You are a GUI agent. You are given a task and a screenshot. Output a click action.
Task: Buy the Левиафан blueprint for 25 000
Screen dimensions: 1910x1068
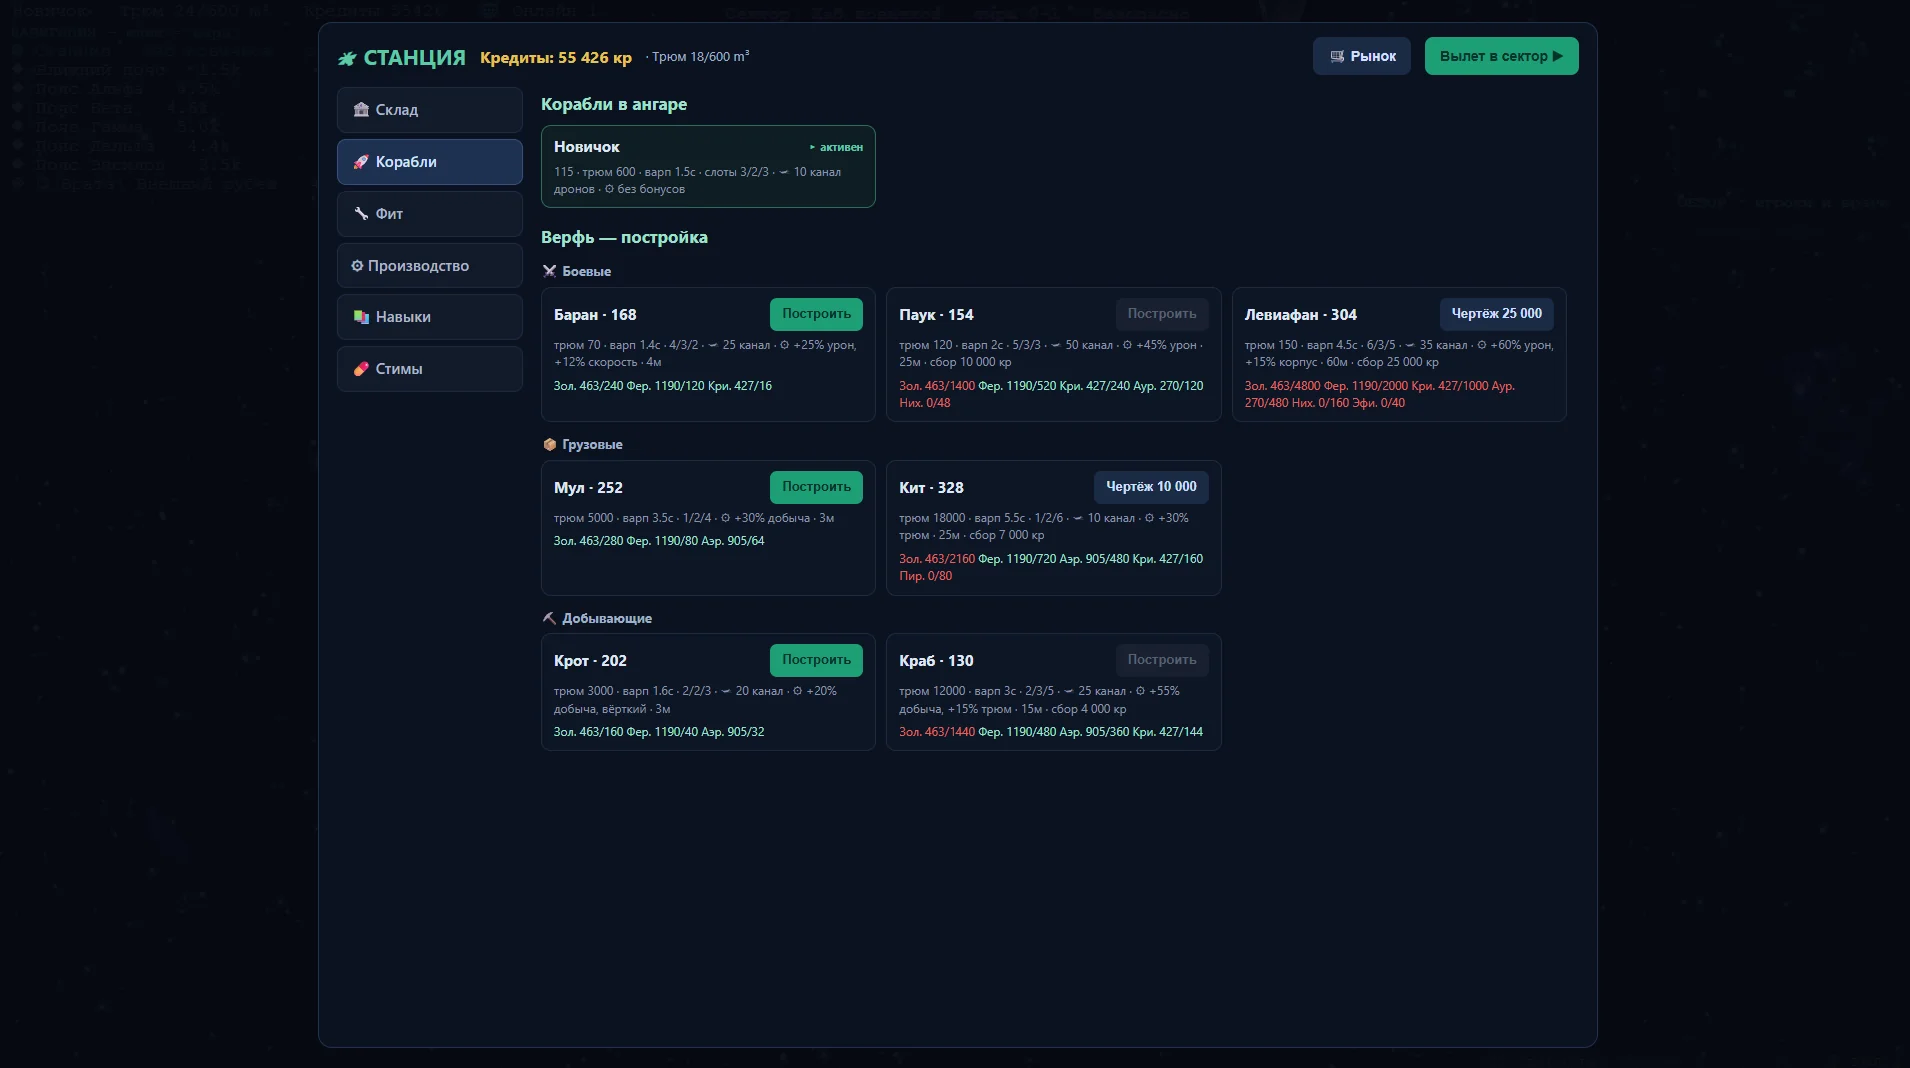[1496, 314]
